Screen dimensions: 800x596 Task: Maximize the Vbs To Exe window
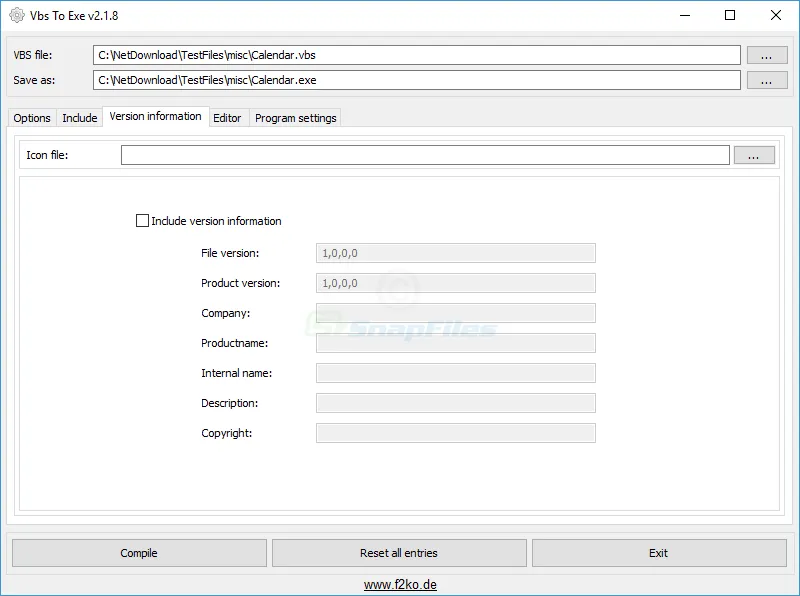(730, 15)
